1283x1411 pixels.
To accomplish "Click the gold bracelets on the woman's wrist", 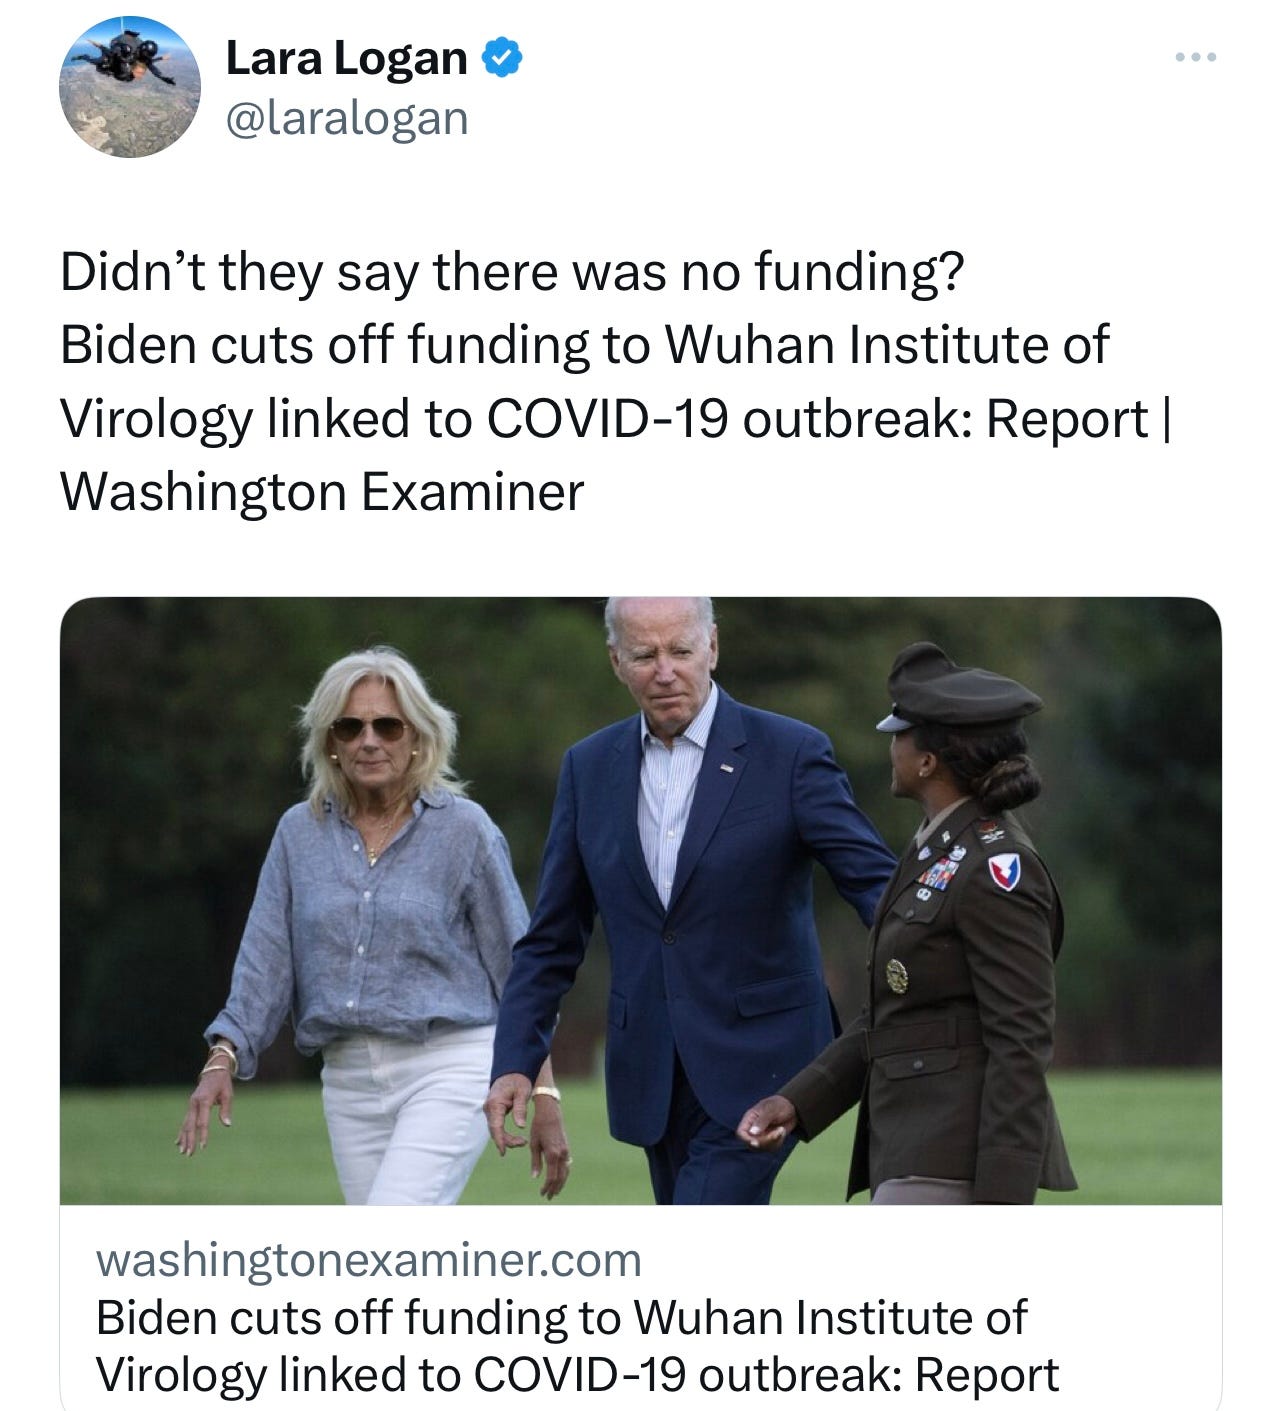I will tap(221, 1059).
